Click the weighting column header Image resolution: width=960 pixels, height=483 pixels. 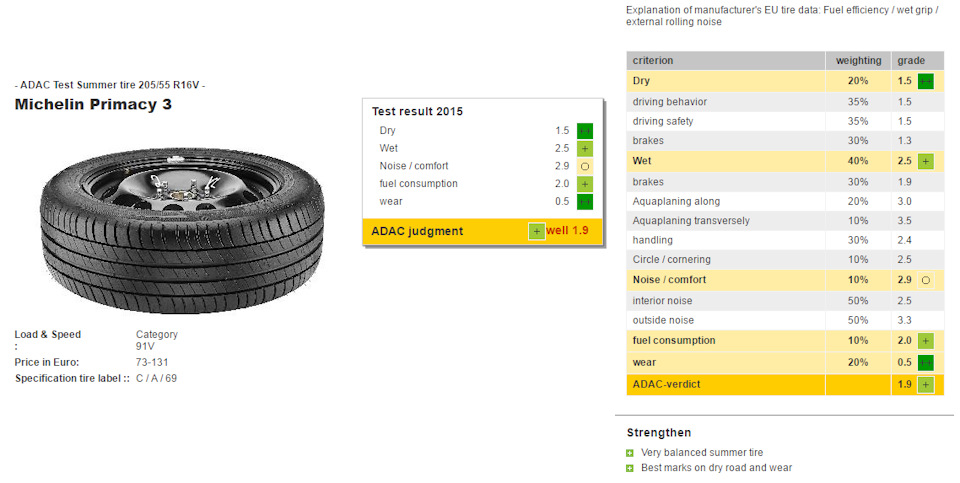click(858, 61)
